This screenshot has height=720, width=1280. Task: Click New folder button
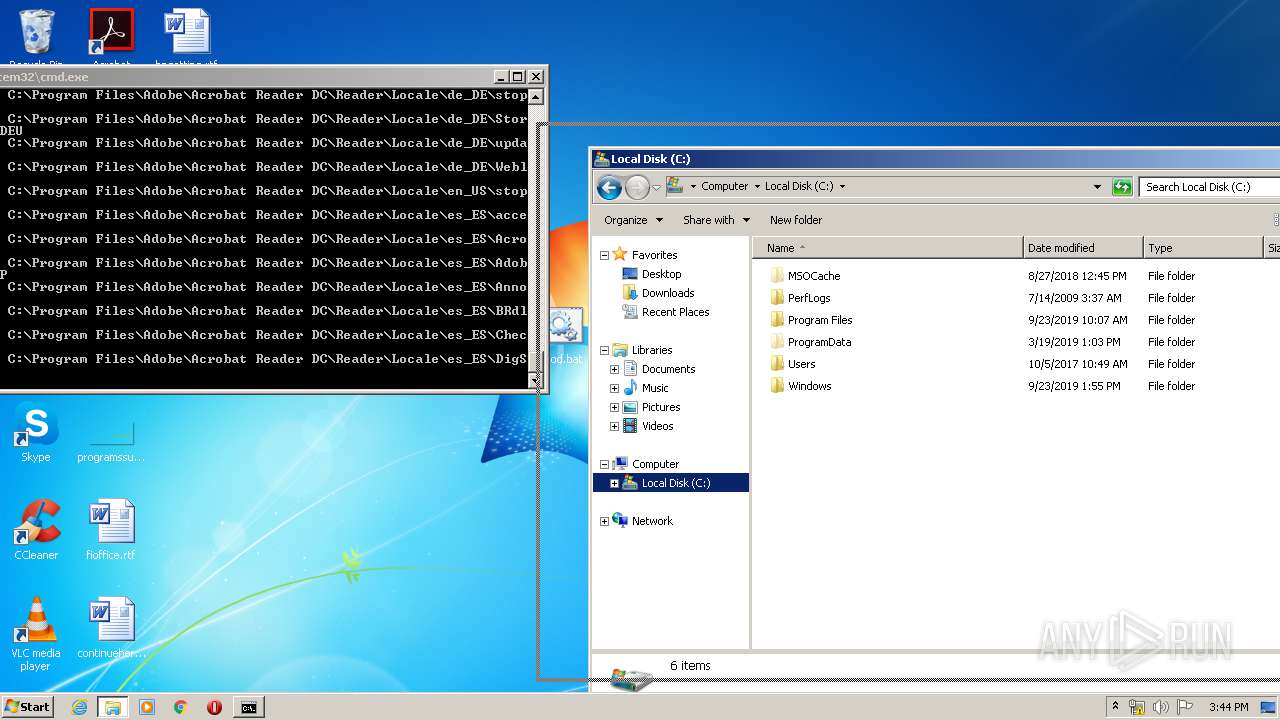click(x=796, y=220)
